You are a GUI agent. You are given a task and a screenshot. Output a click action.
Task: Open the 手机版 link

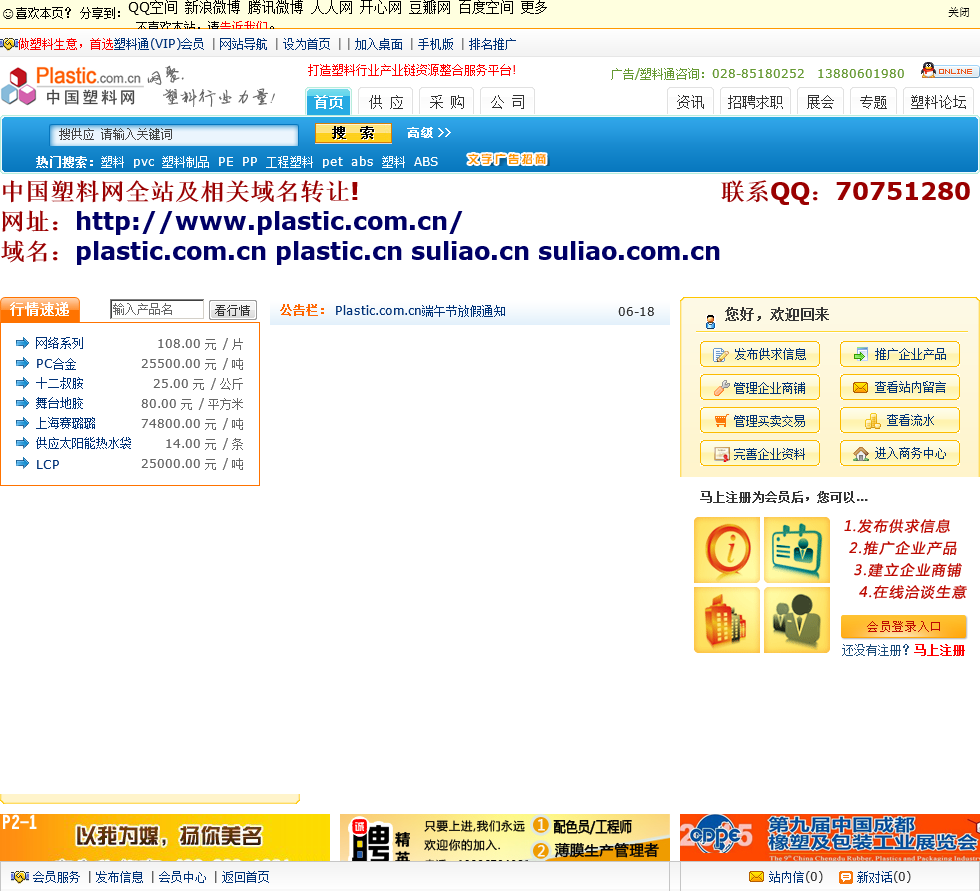coord(436,44)
